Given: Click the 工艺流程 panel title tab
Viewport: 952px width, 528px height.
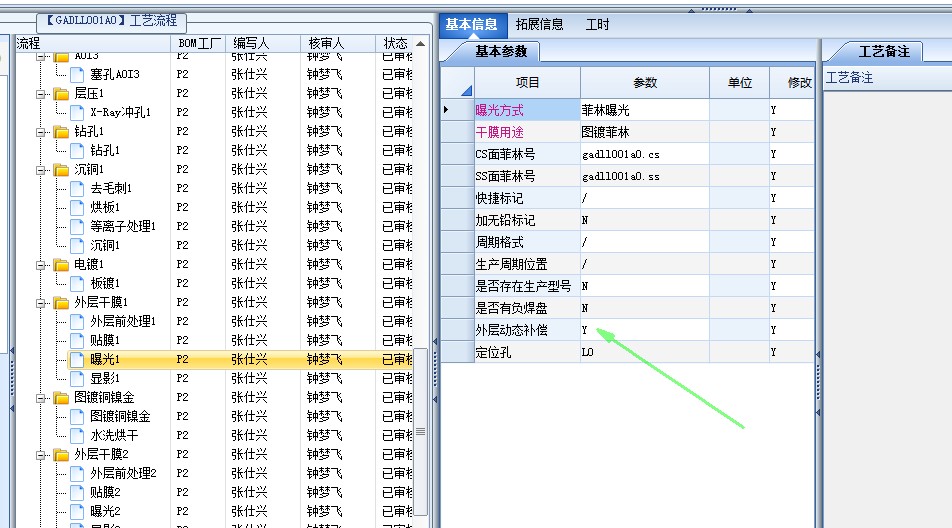Looking at the screenshot, I should tap(113, 21).
